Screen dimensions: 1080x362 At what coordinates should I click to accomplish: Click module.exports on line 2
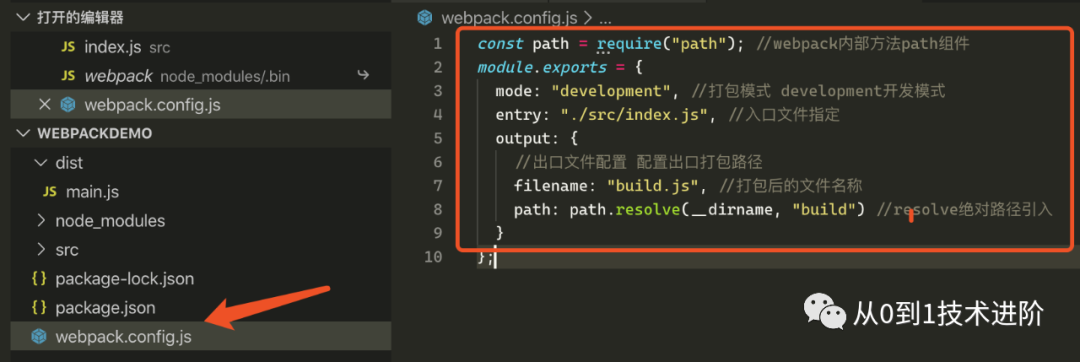[x=543, y=68]
